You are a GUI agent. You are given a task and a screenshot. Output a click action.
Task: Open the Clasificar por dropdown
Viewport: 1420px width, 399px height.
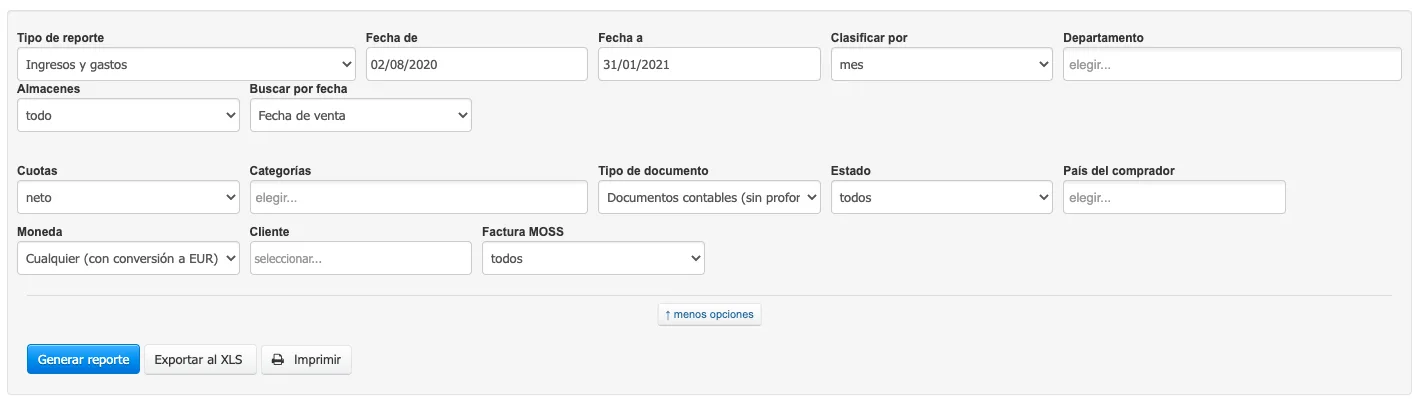941,65
